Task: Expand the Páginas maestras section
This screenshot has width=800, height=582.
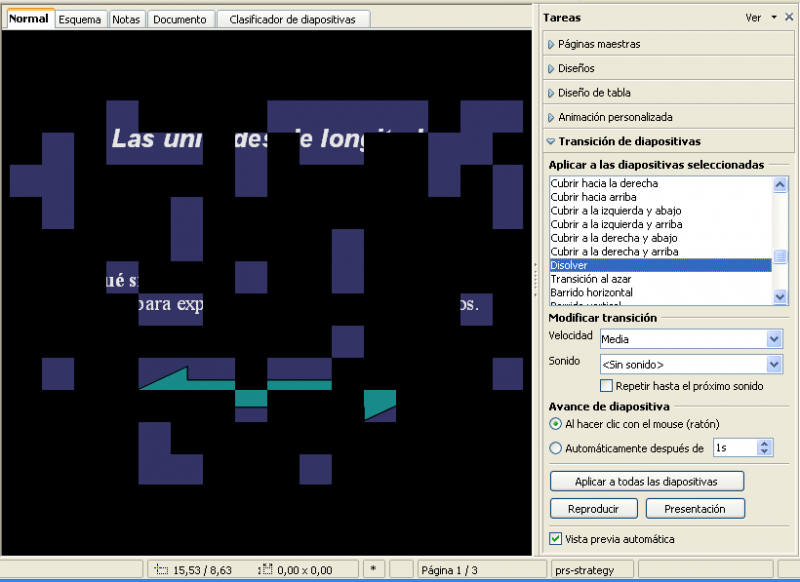Action: 599,44
